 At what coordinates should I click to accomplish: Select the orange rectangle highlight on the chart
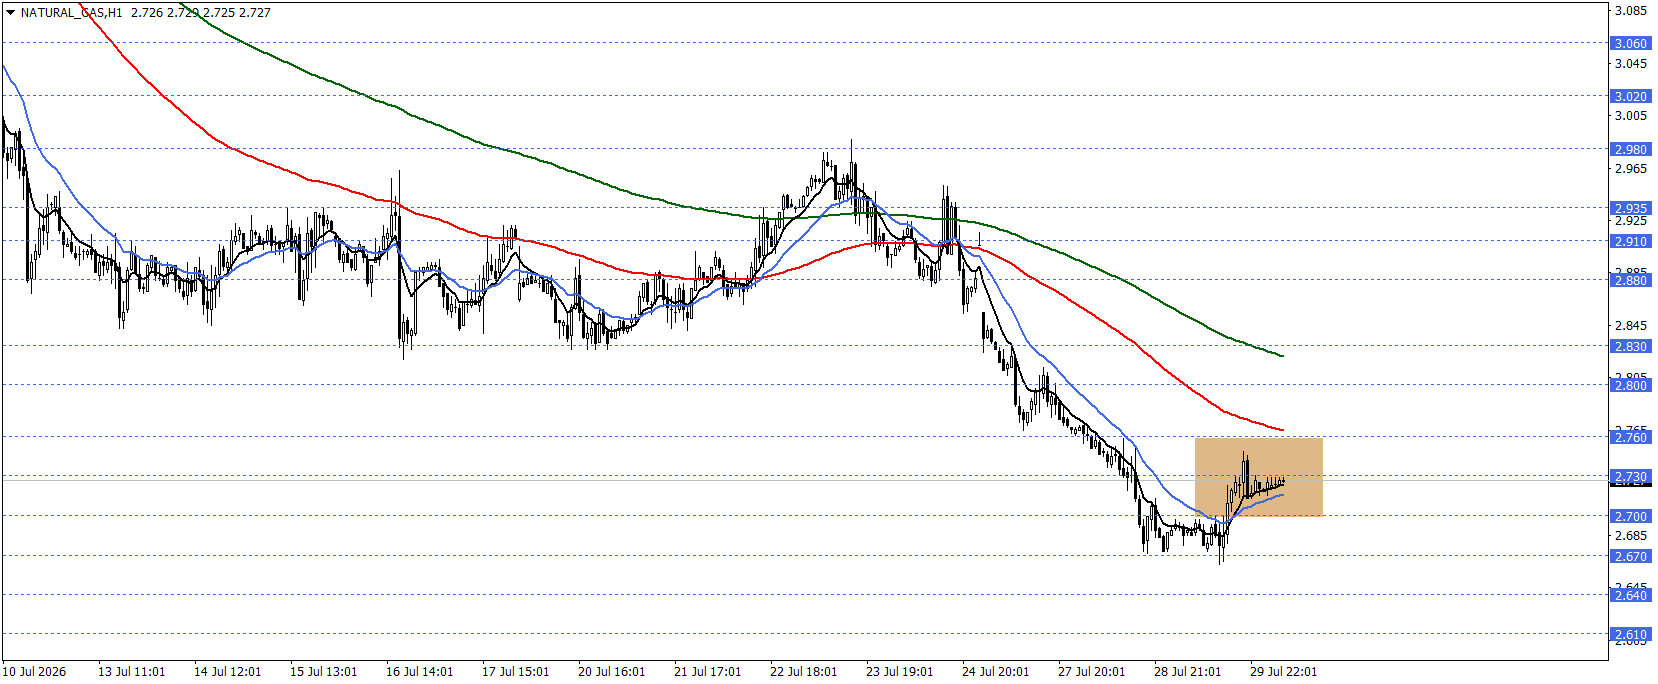(1258, 477)
